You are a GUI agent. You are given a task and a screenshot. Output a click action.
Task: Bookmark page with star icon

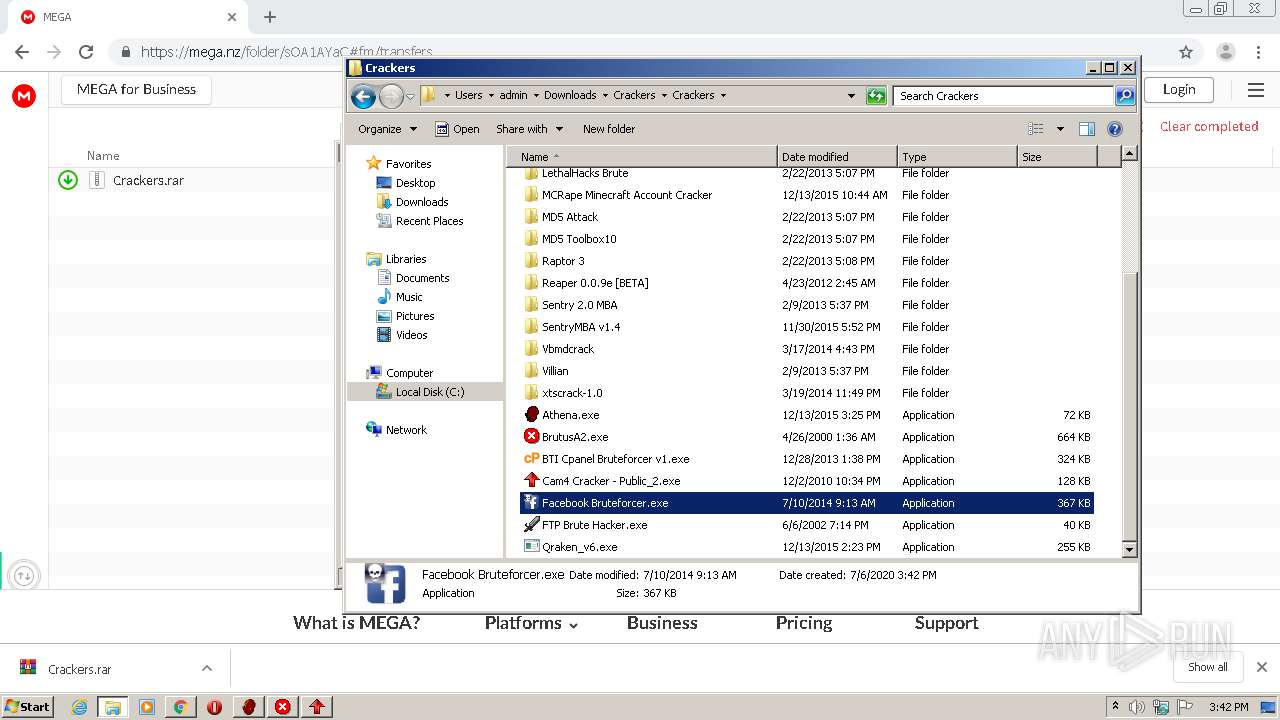[1186, 52]
